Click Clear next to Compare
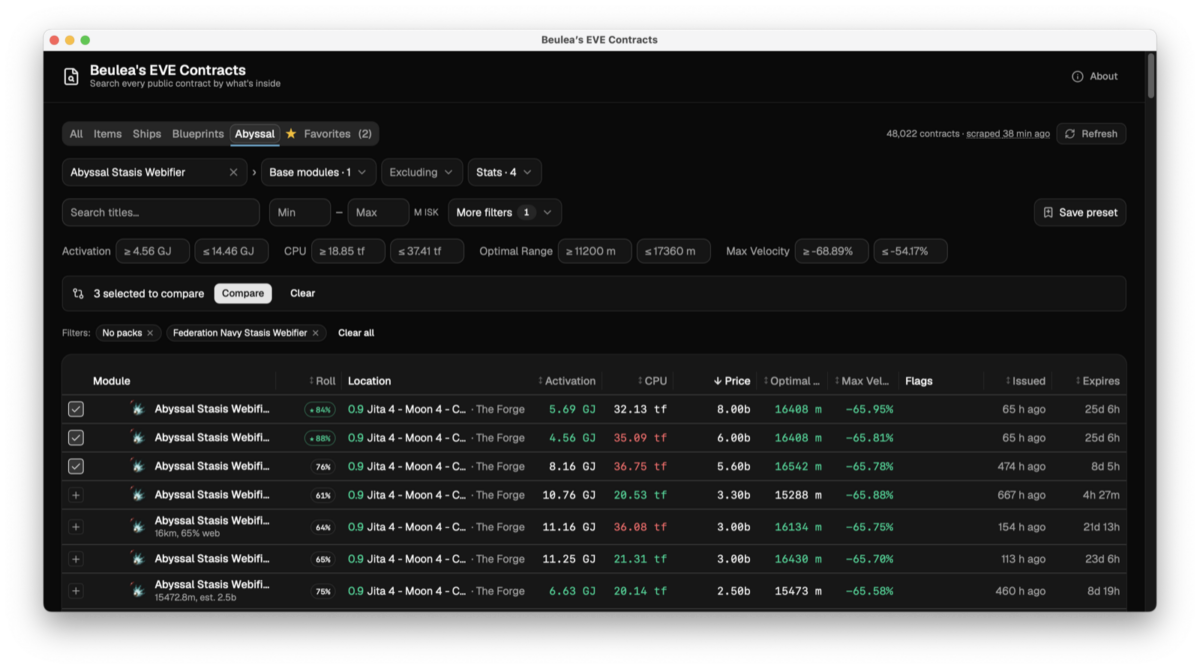 click(x=302, y=294)
